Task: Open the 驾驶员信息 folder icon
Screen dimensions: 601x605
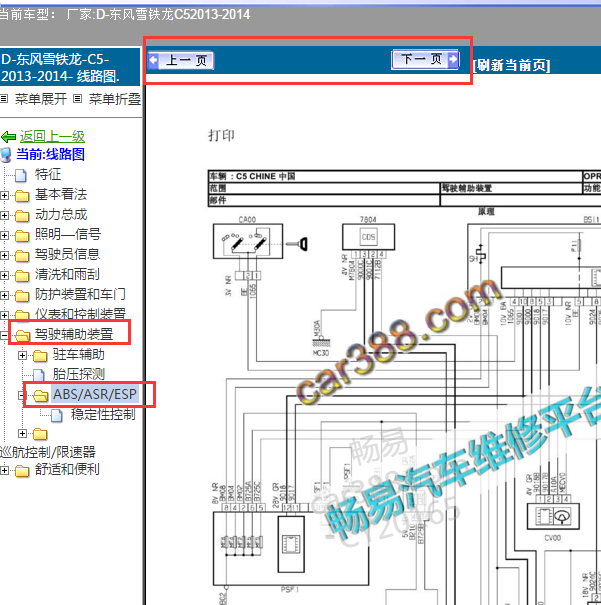Action: [22, 256]
